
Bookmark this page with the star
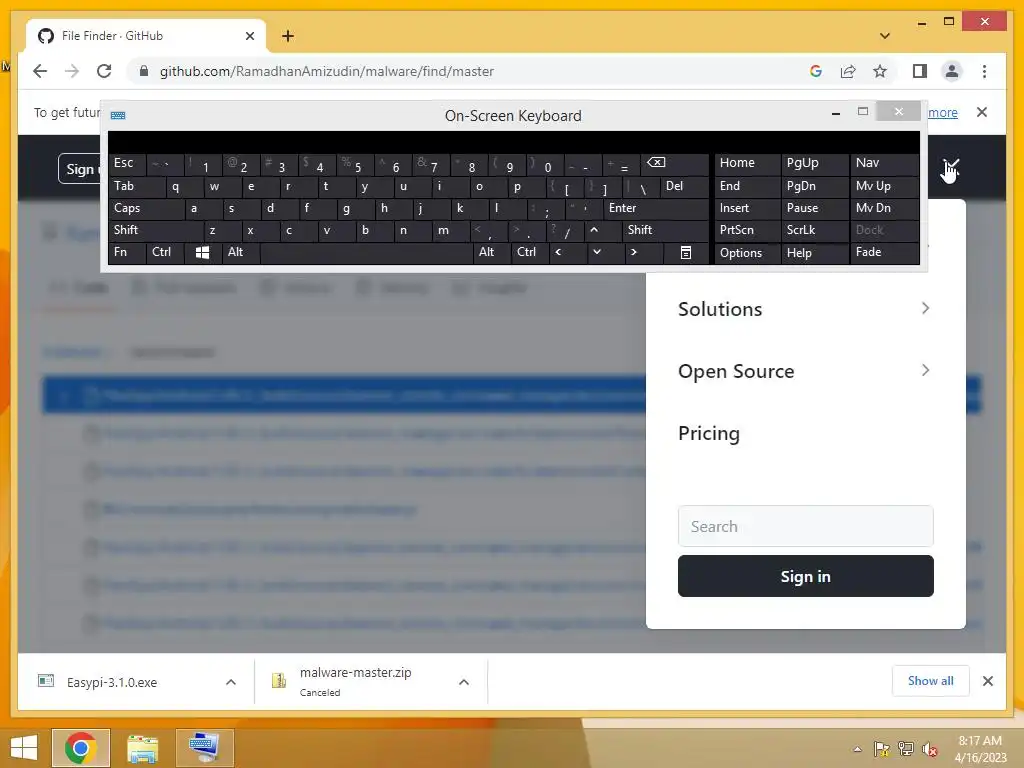pos(880,71)
